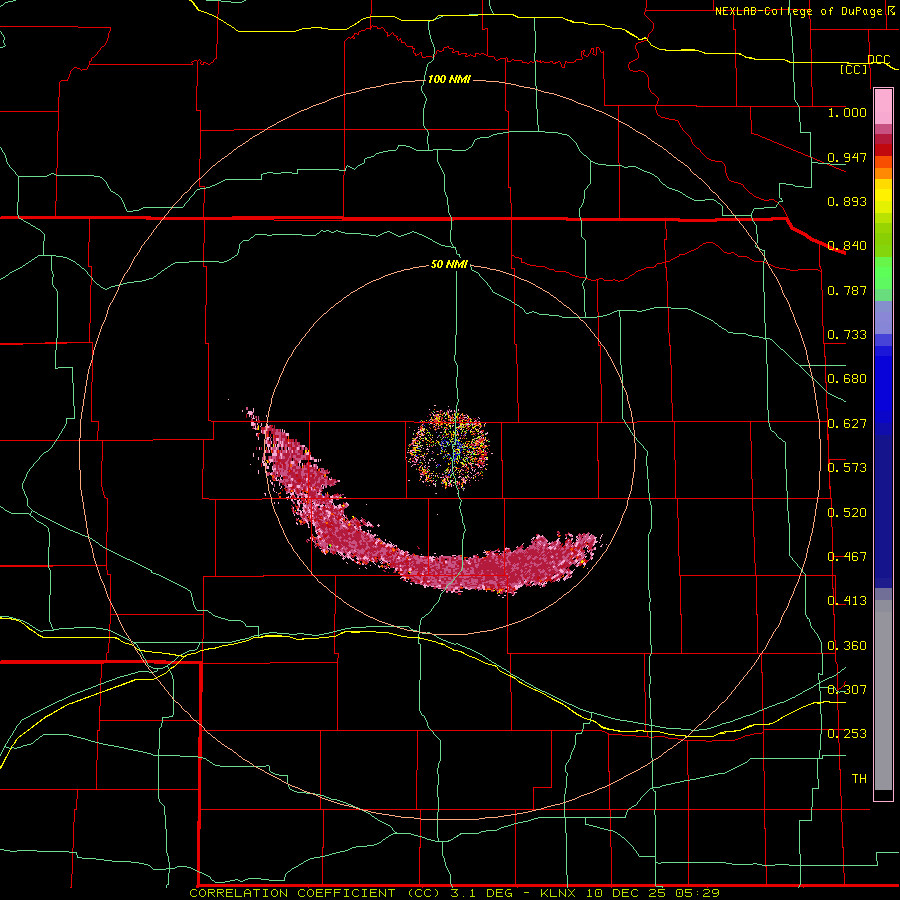Click the 0.413 scale value
The image size is (900, 900).
(847, 601)
